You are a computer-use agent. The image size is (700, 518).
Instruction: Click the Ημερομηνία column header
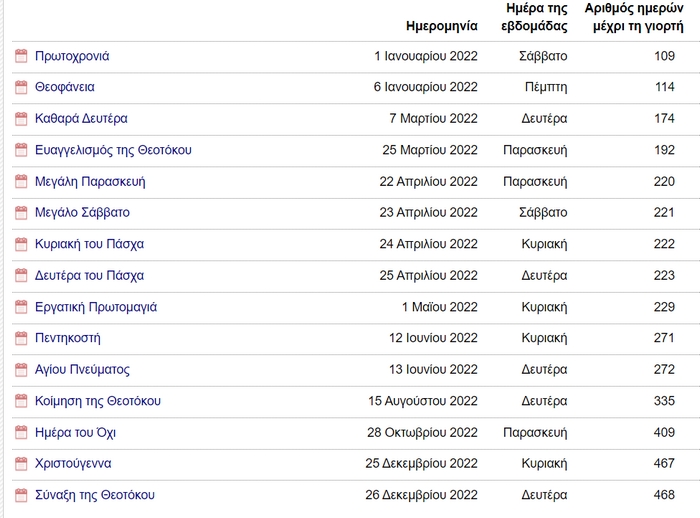442,26
